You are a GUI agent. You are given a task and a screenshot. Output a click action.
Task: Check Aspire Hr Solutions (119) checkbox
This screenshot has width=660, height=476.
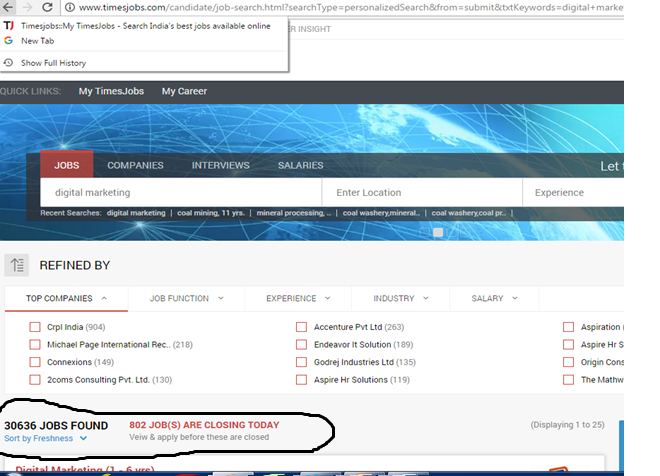pos(301,380)
